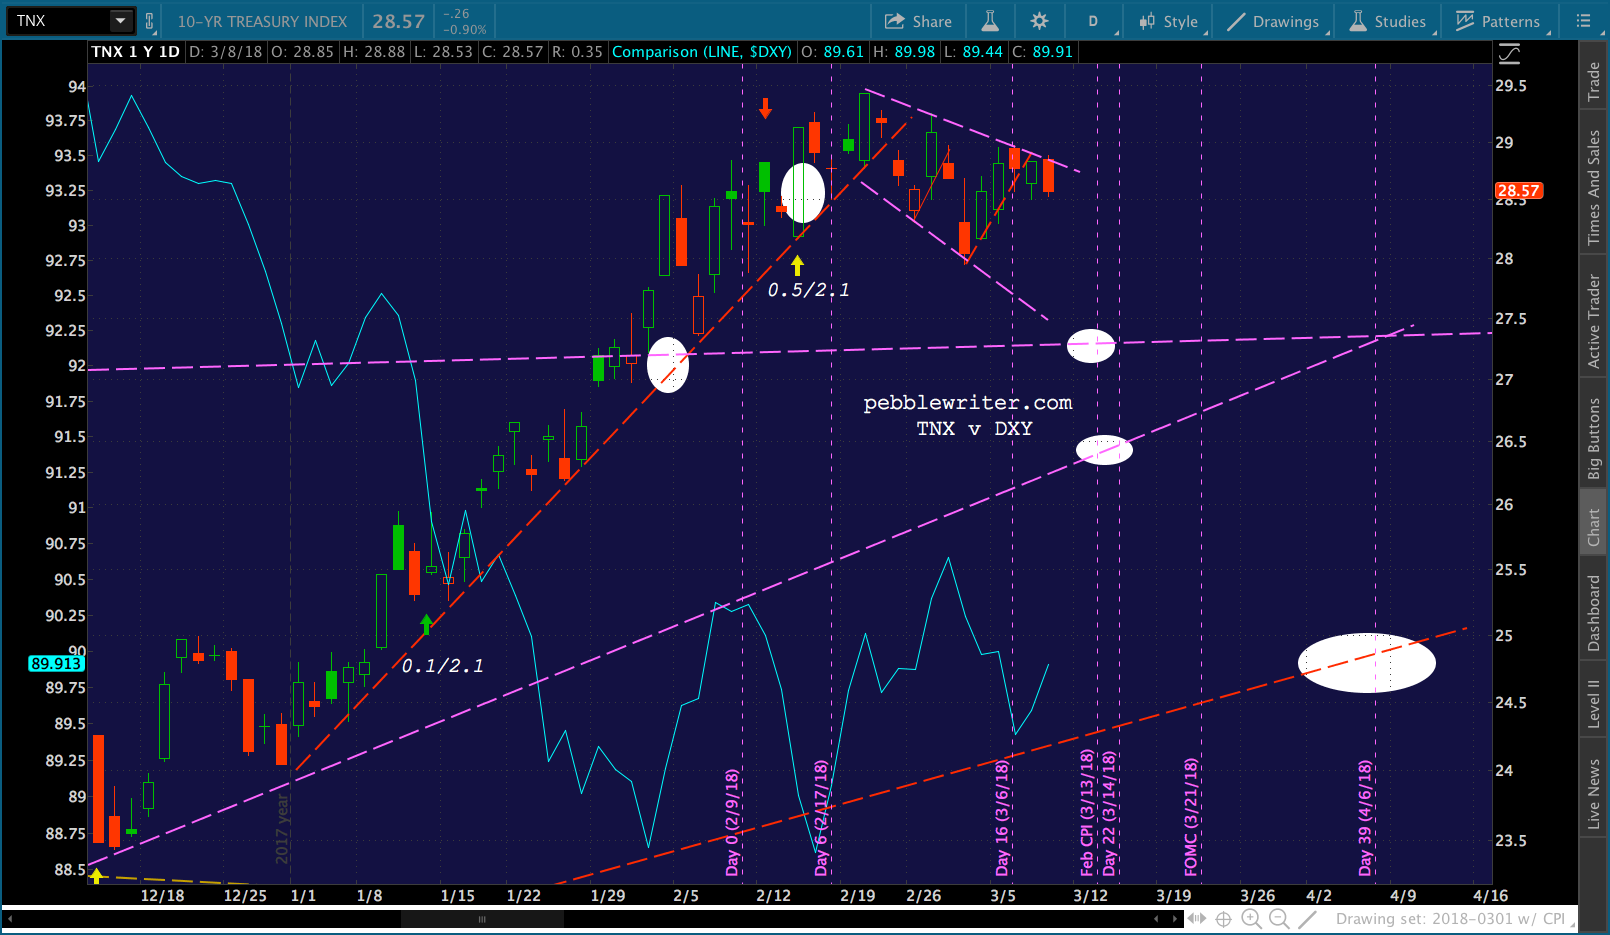Select the Day 0 (2/9/18) vertical line label

coord(732,822)
